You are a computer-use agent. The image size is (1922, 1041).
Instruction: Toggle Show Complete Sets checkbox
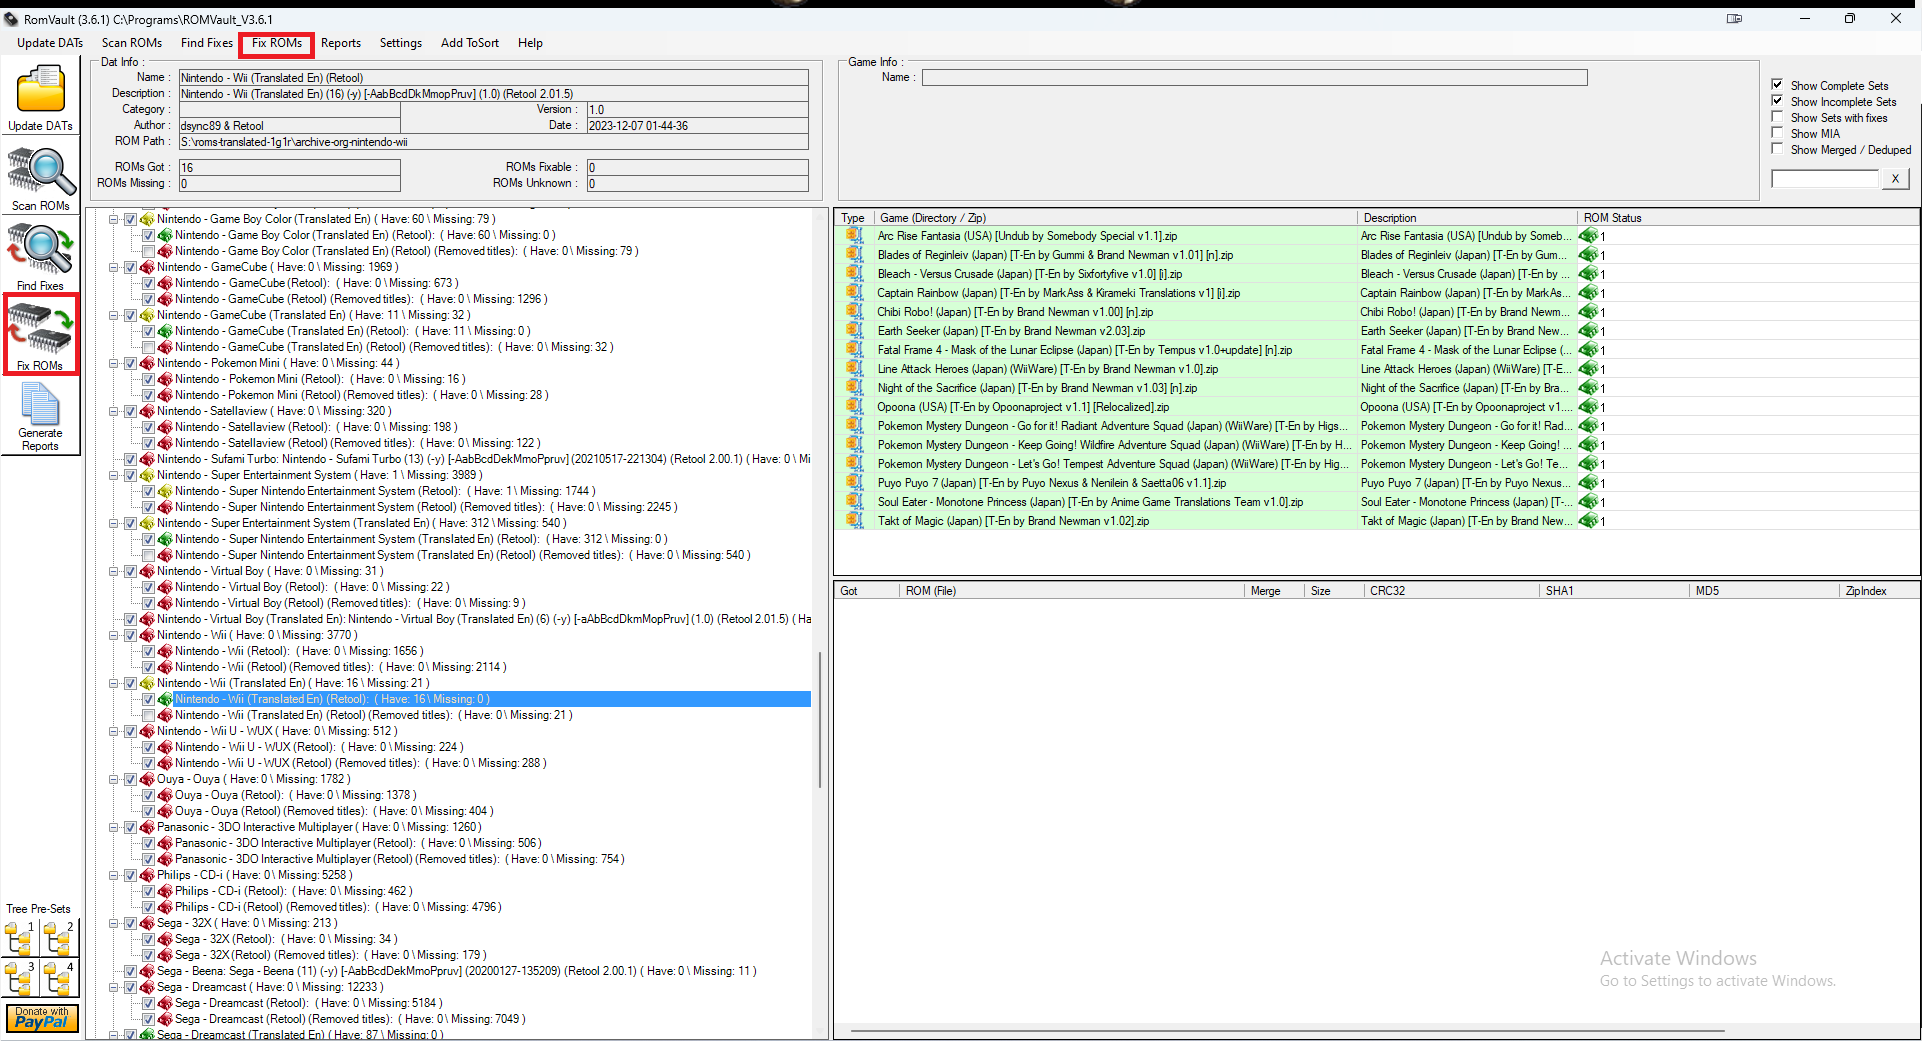(x=1777, y=85)
